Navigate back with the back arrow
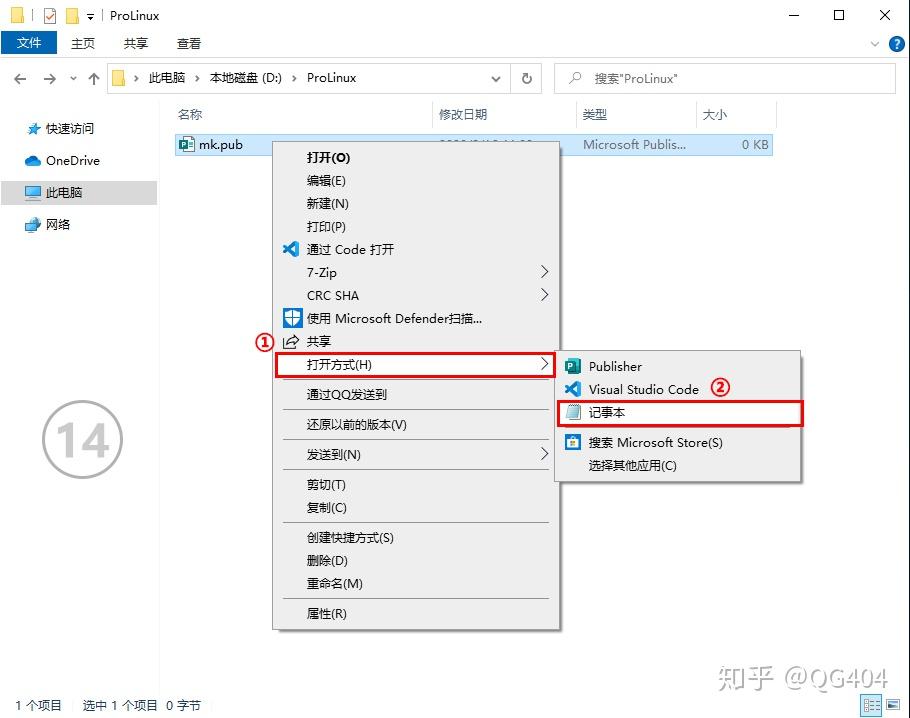910x718 pixels. tap(20, 78)
